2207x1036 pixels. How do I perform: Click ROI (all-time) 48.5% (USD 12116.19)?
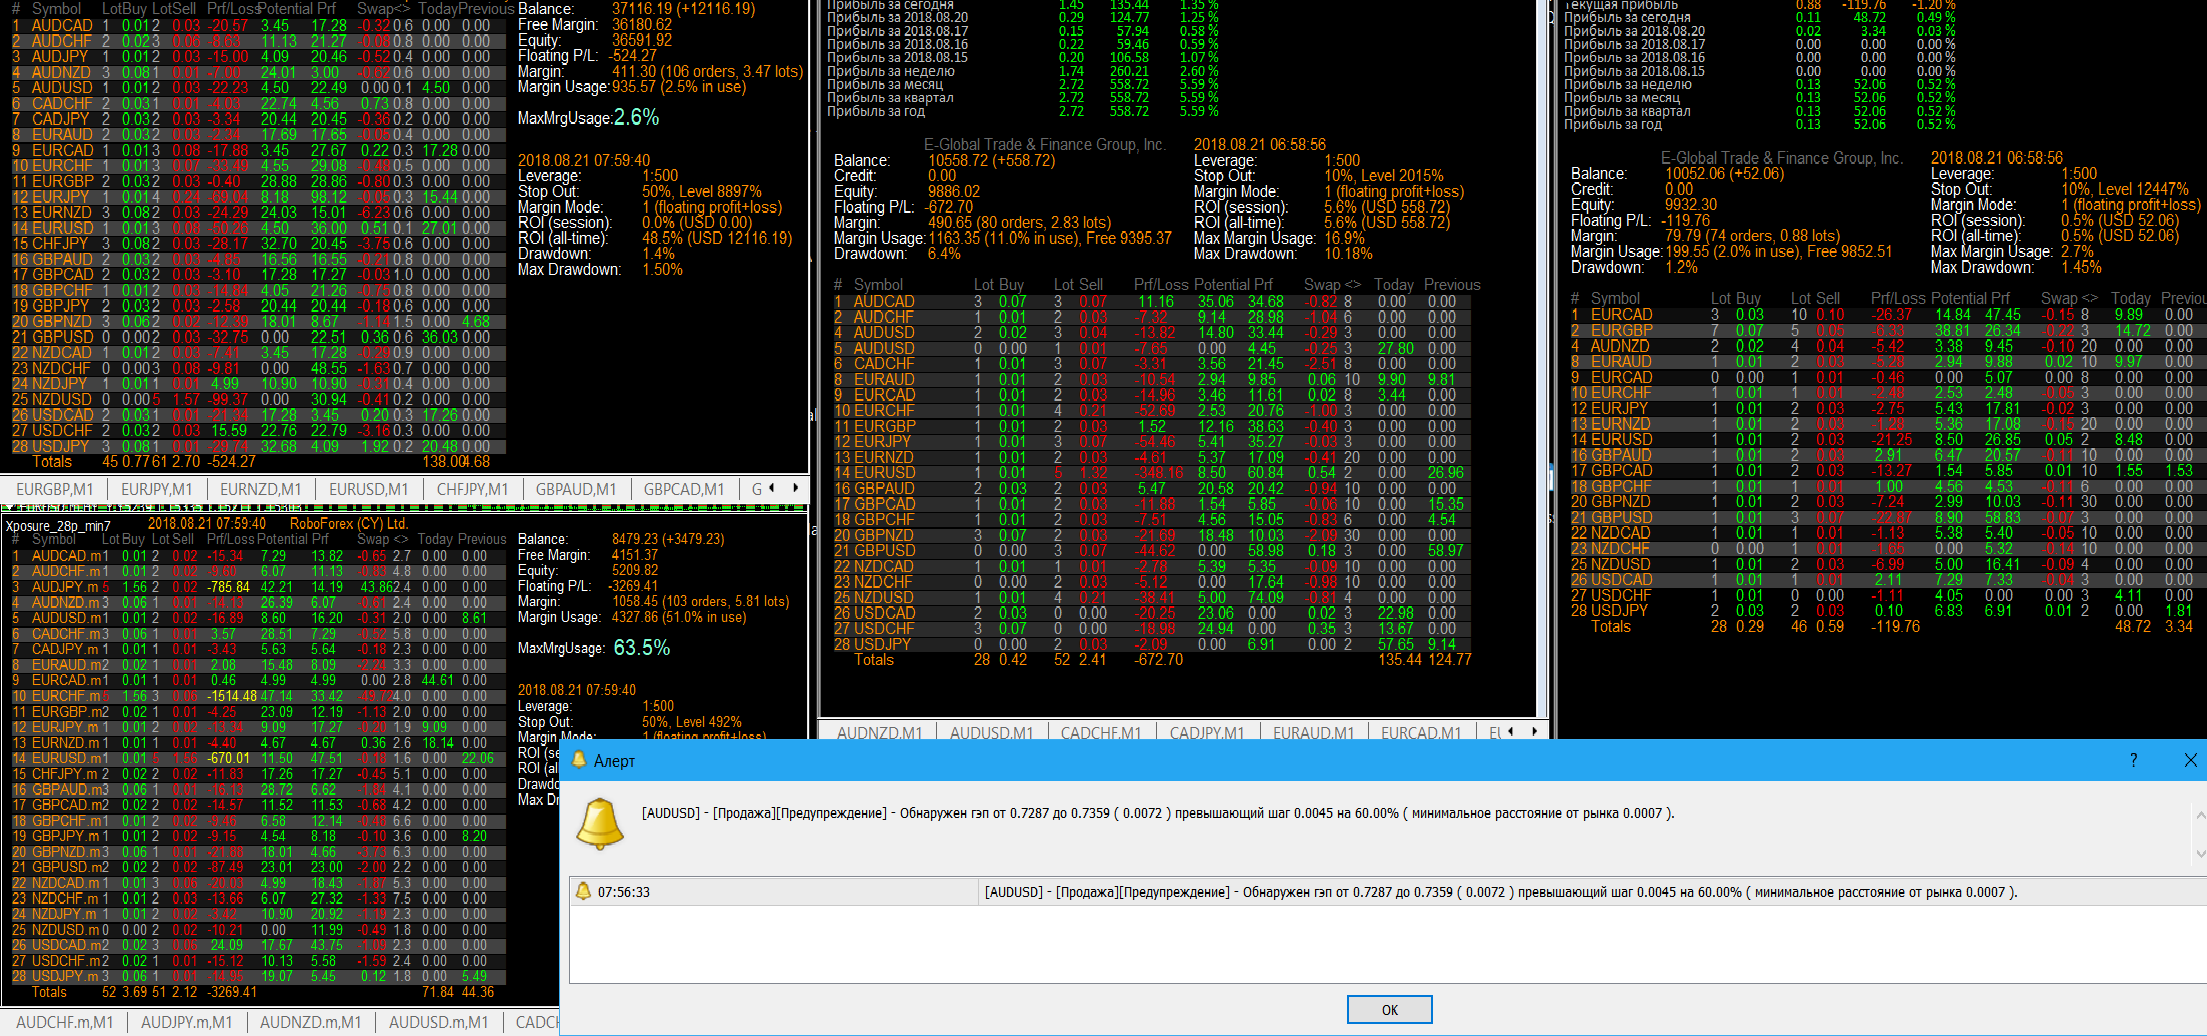[717, 238]
